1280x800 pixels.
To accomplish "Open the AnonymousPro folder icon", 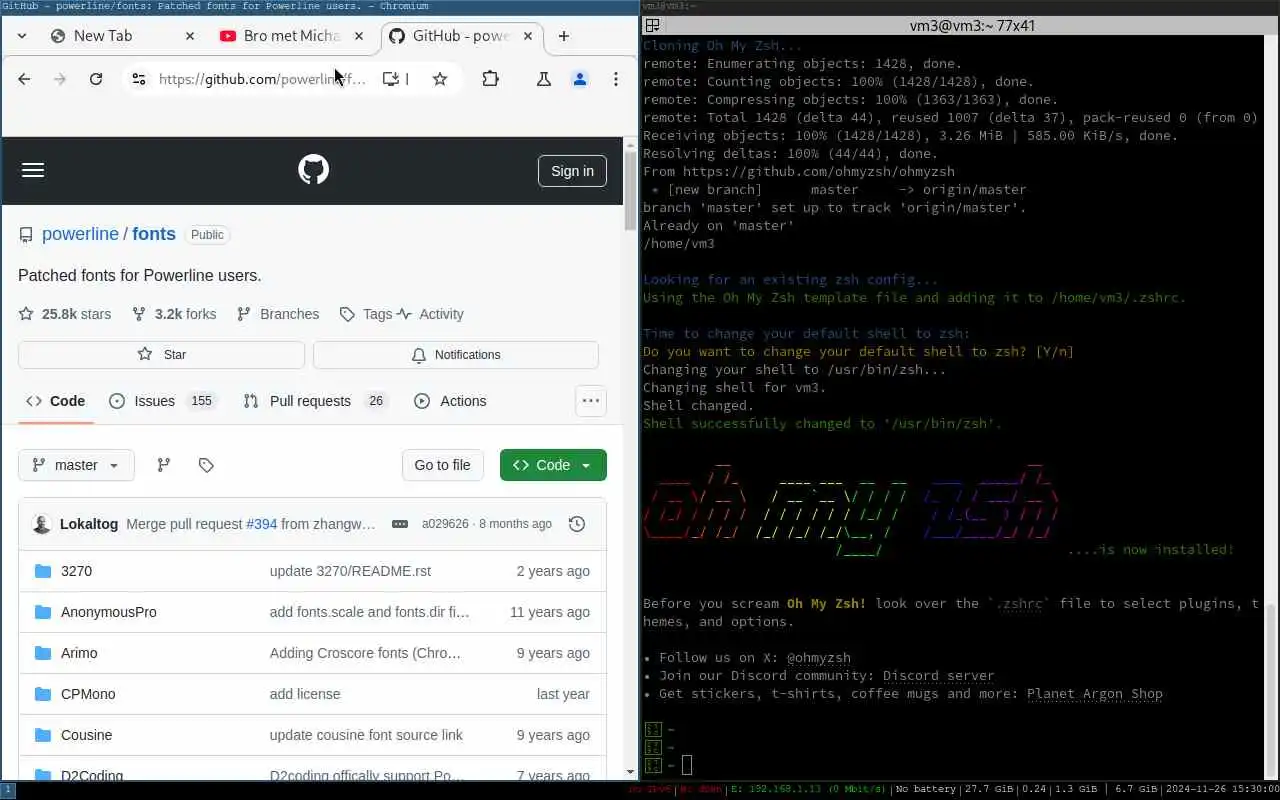I will 43,612.
